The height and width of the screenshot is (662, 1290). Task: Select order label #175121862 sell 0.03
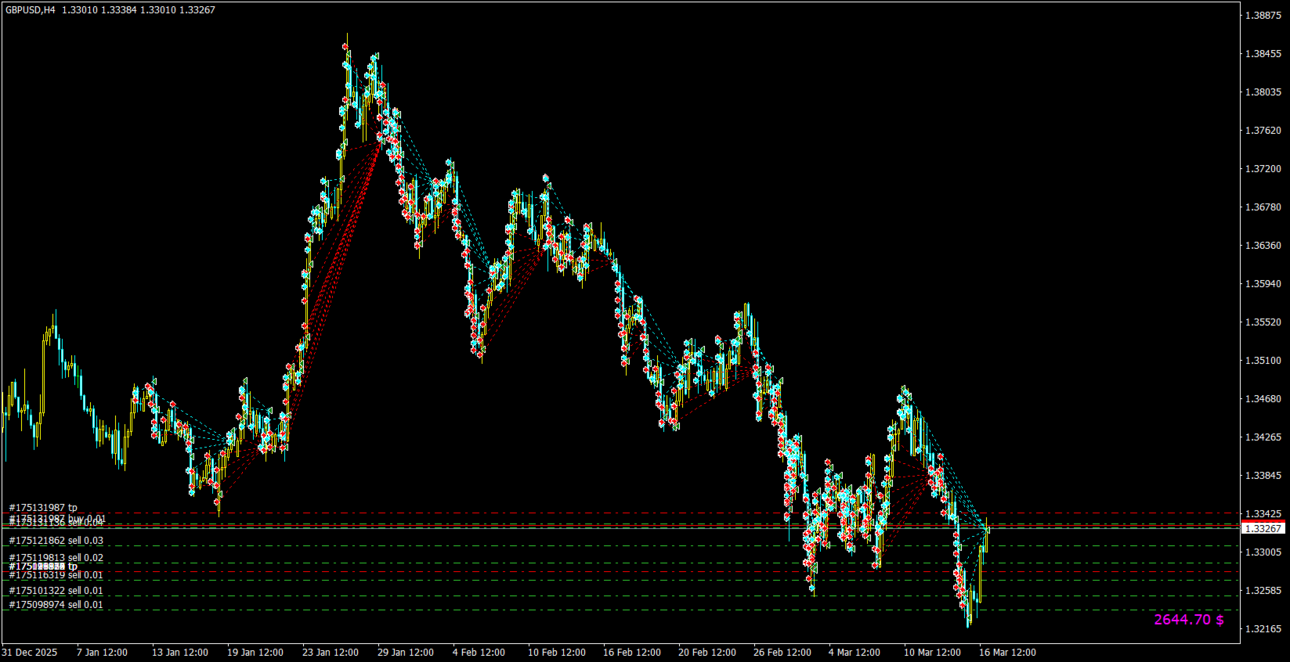click(x=56, y=540)
